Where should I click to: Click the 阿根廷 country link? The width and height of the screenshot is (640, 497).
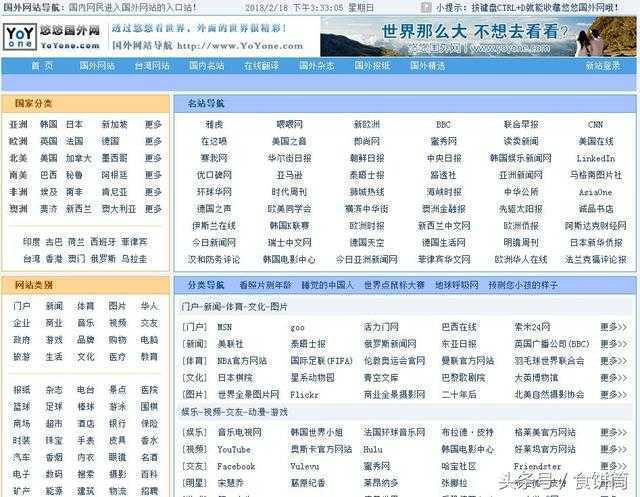[115, 175]
